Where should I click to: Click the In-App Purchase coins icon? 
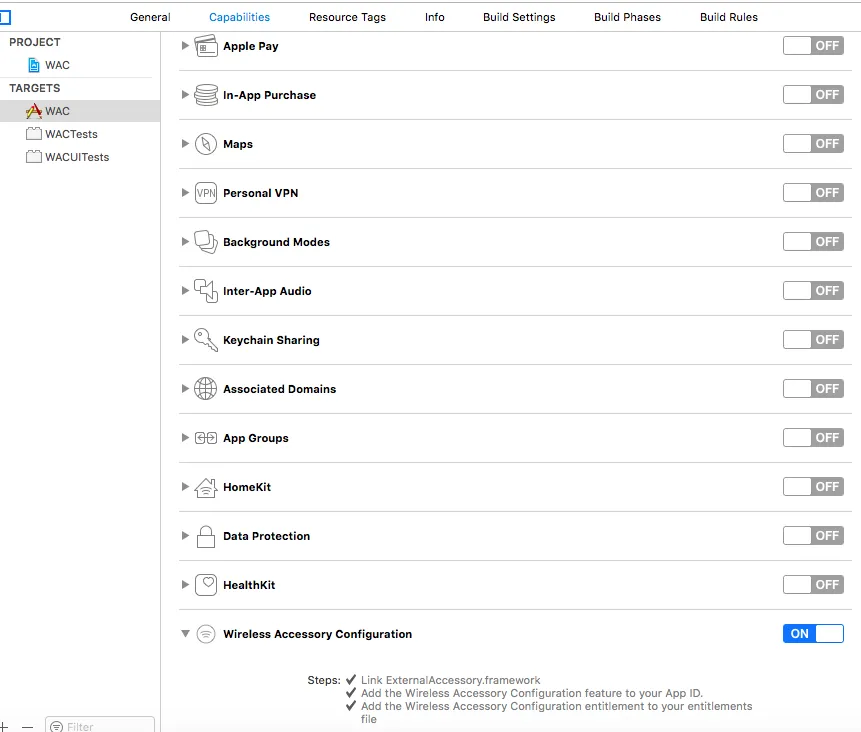[206, 94]
